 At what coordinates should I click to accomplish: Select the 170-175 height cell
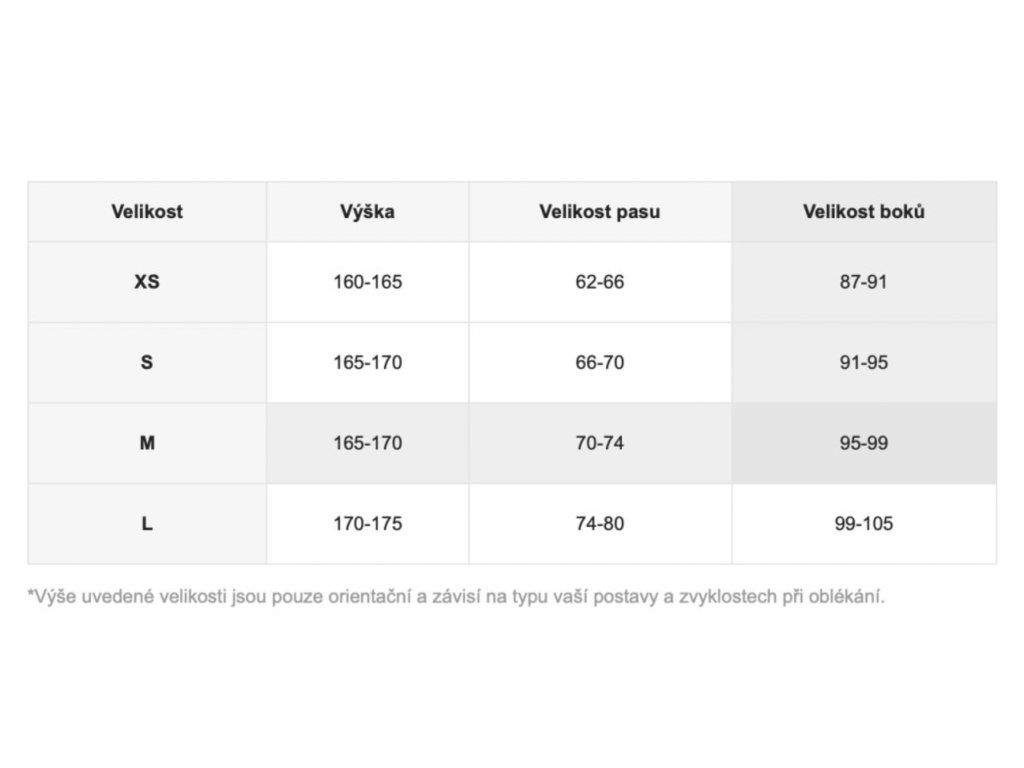pos(367,523)
